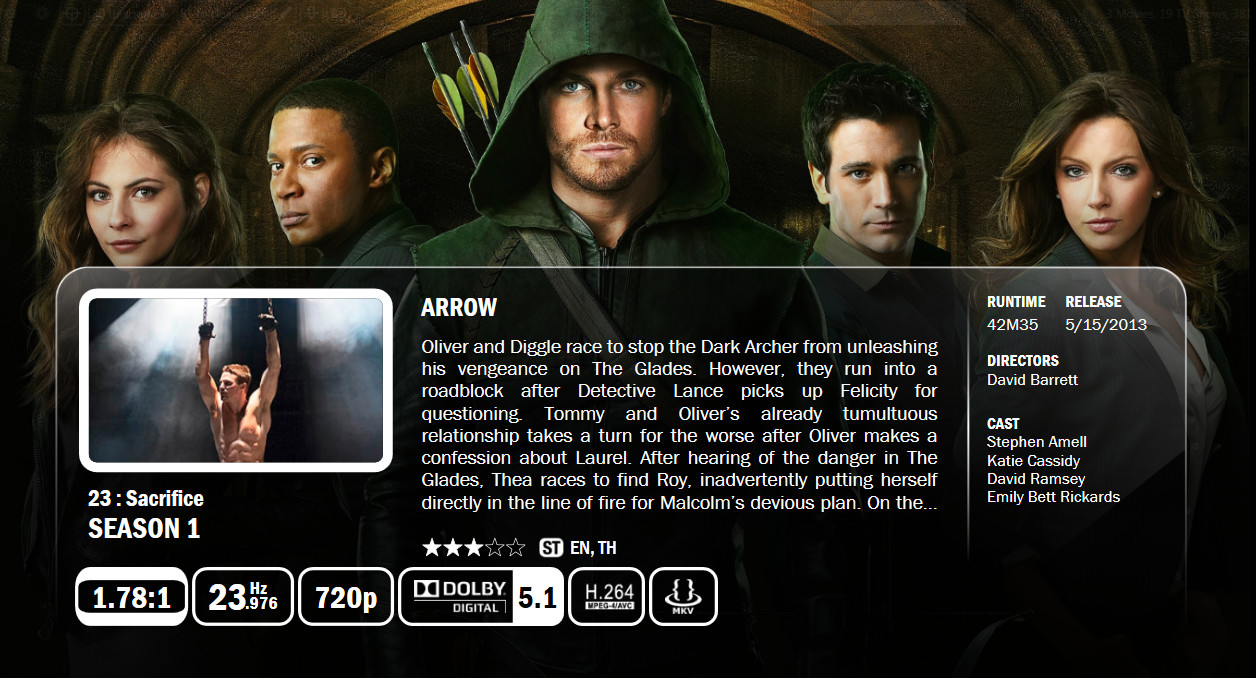
Task: Click cast member Katie Cassidy
Action: [1033, 461]
